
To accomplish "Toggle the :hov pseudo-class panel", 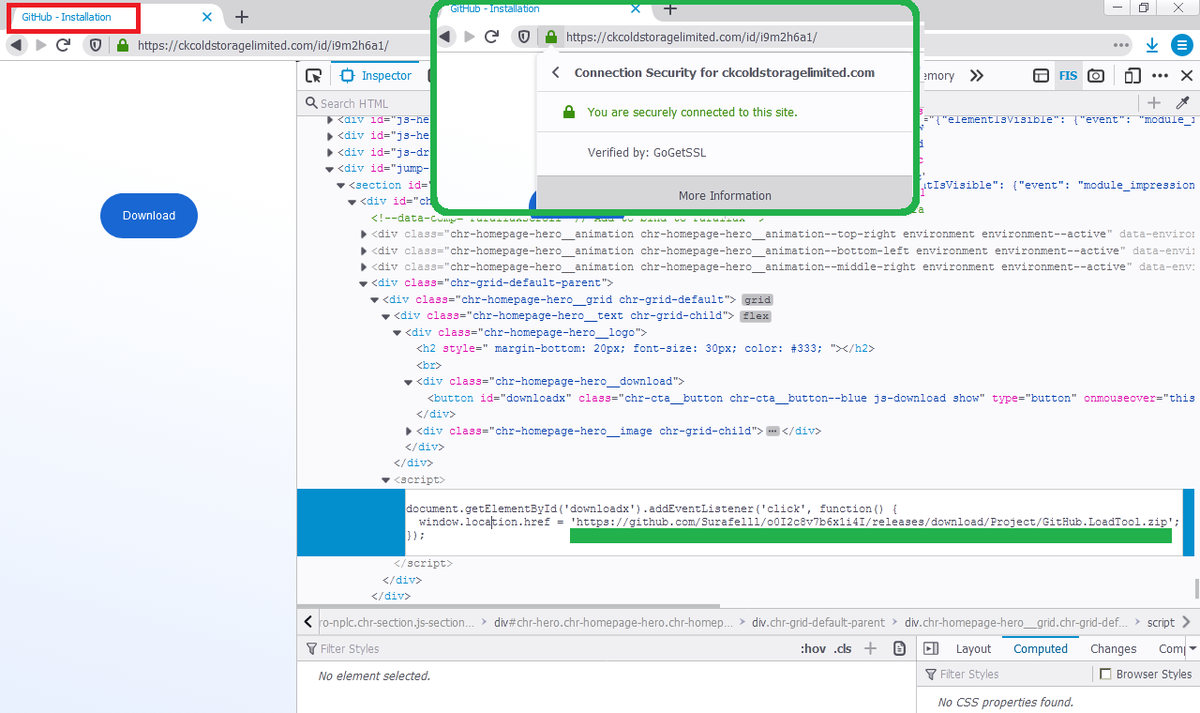I will point(813,649).
